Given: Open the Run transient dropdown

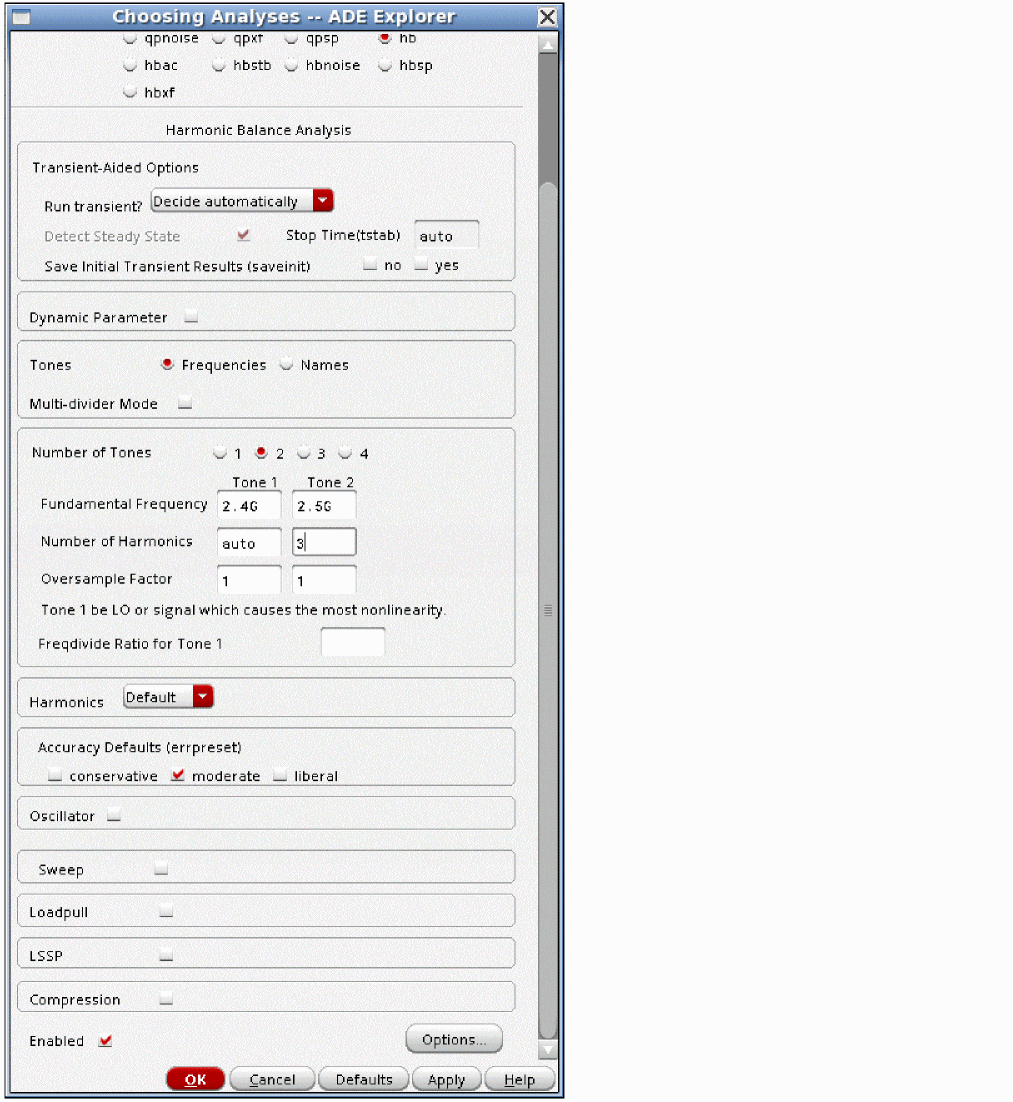Looking at the screenshot, I should (242, 201).
